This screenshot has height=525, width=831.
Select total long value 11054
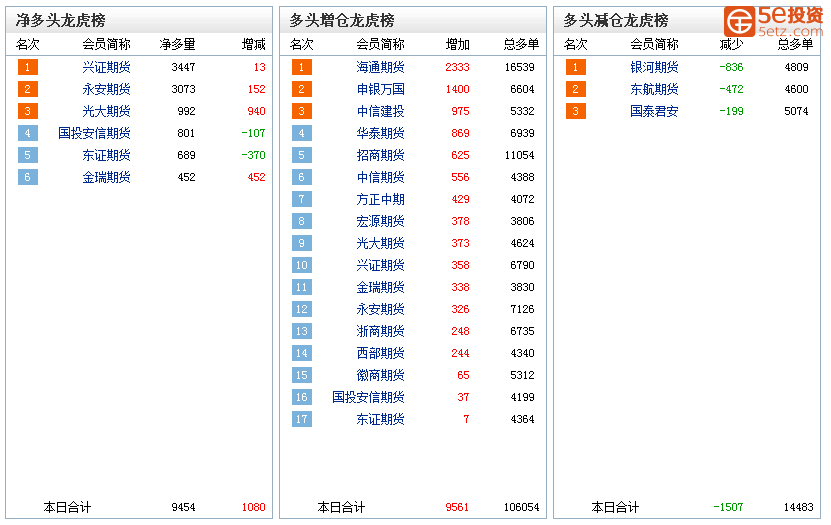pyautogui.click(x=519, y=155)
